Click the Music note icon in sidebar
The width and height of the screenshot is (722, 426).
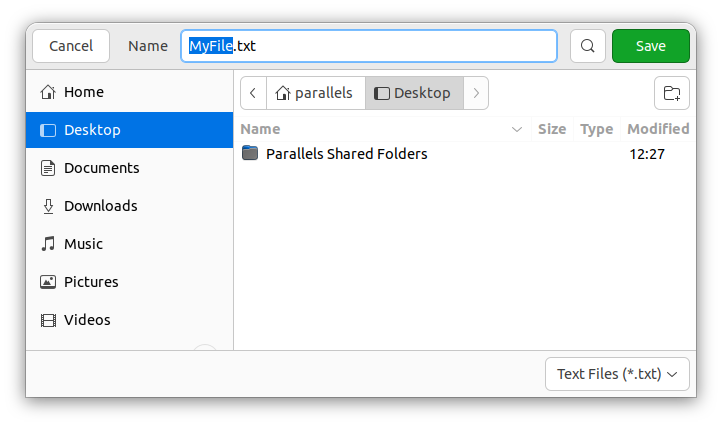point(48,244)
